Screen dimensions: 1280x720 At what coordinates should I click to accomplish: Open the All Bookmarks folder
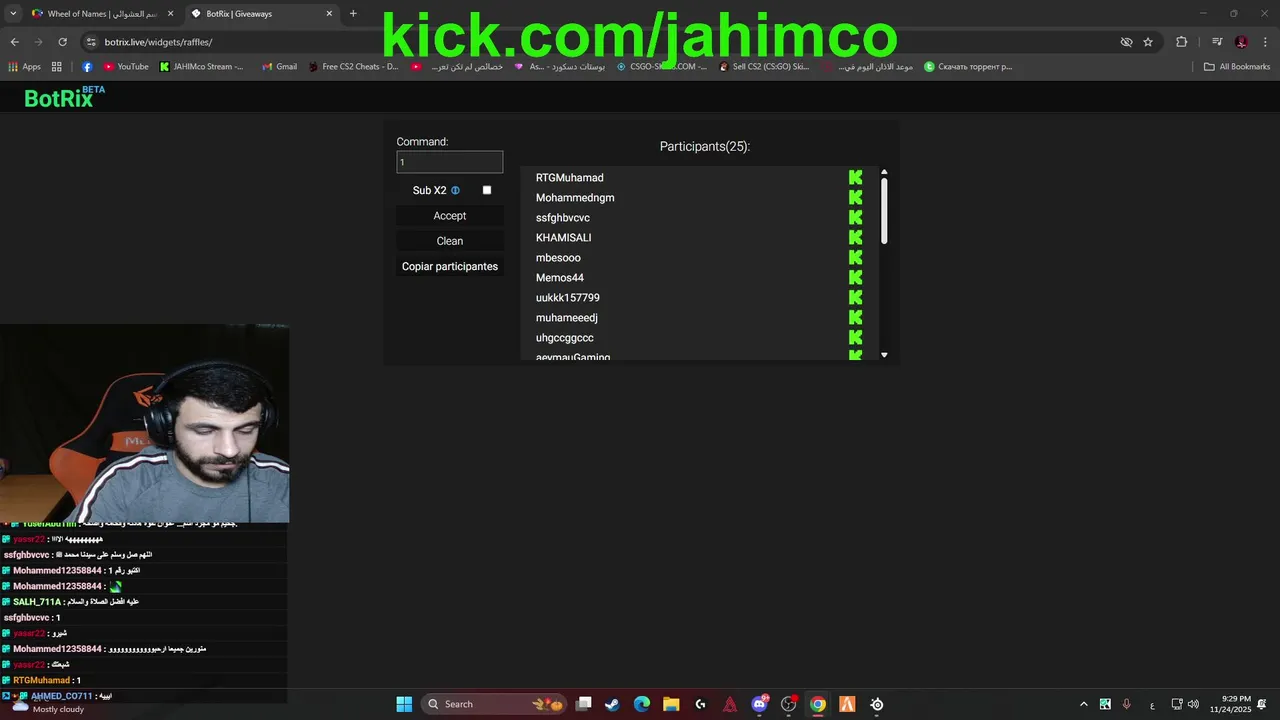[x=1237, y=67]
